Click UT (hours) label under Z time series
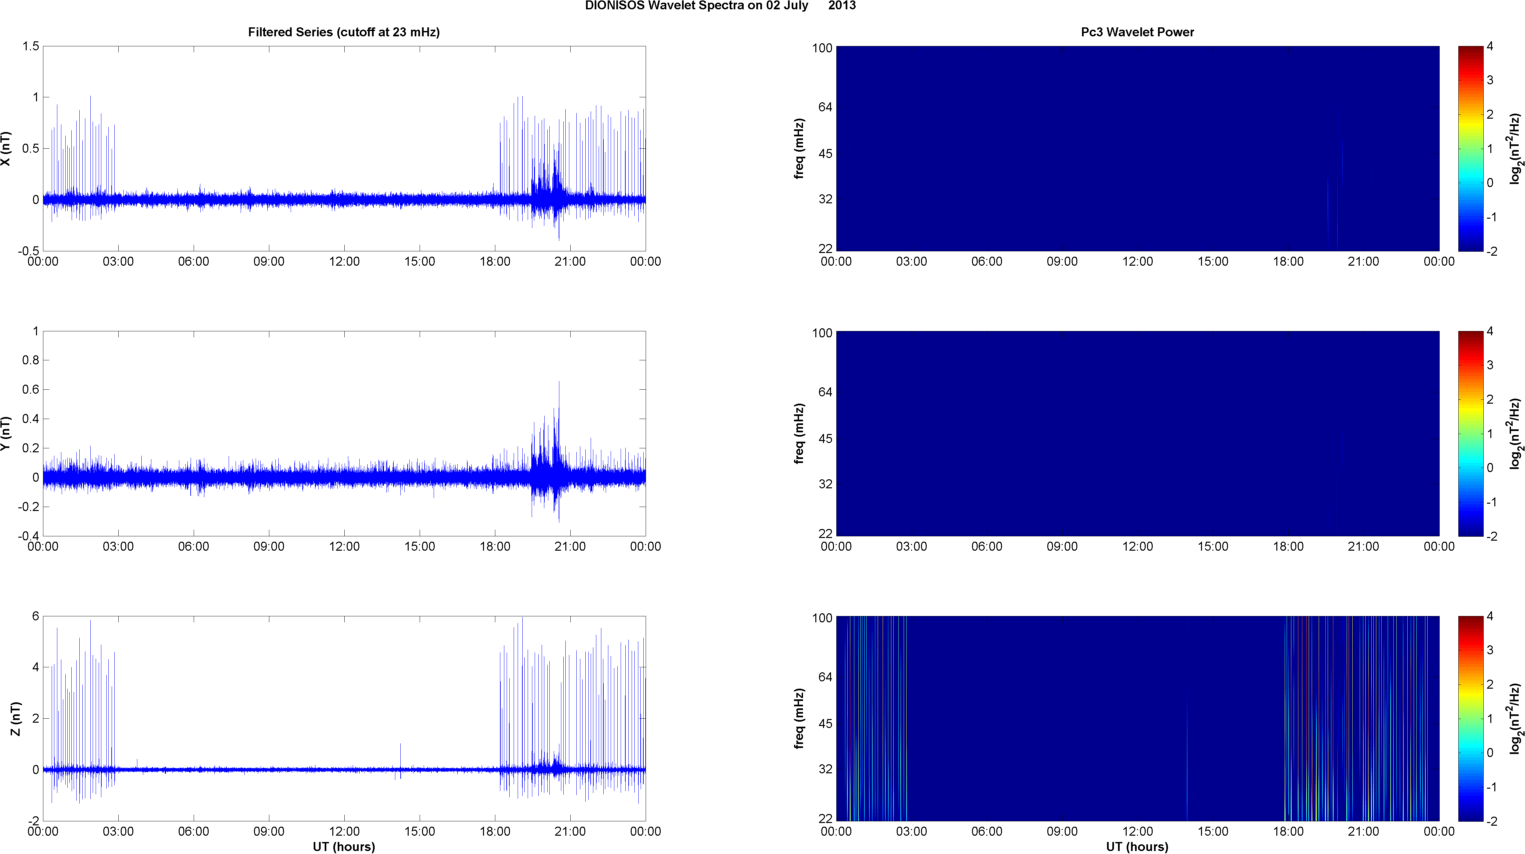The image size is (1525, 854). [x=344, y=847]
